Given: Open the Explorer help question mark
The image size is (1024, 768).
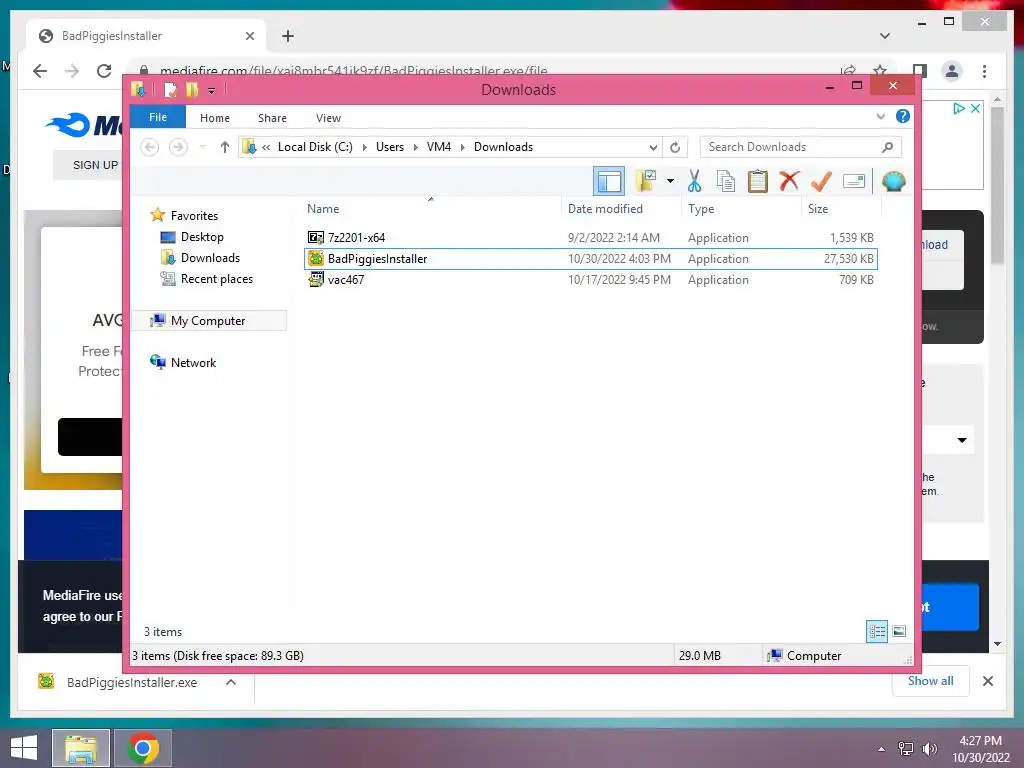Looking at the screenshot, I should tap(903, 116).
